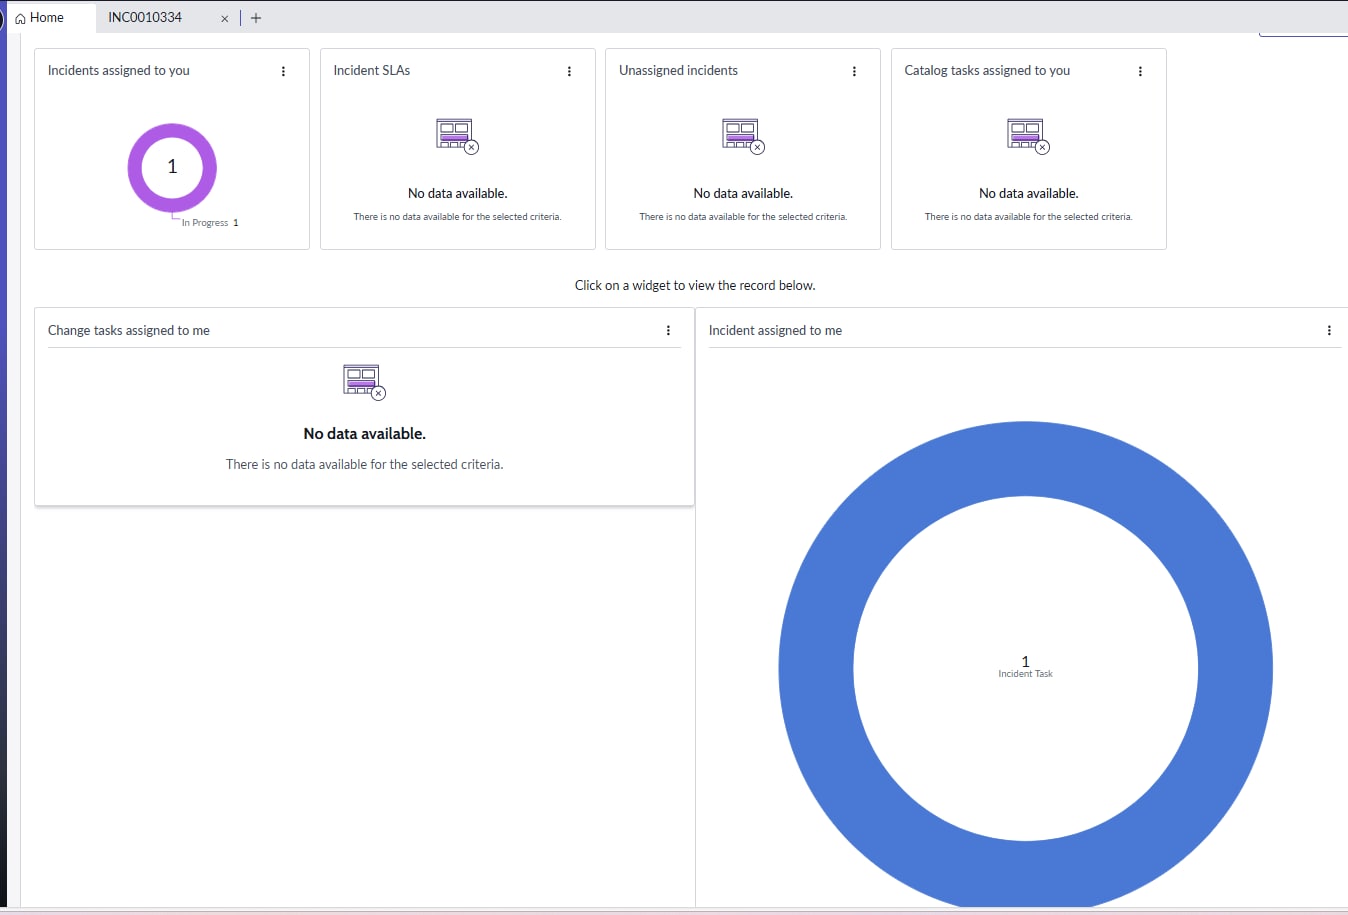Open Catalog tasks assigned to you options menu
Viewport: 1348px width, 915px height.
point(1140,71)
